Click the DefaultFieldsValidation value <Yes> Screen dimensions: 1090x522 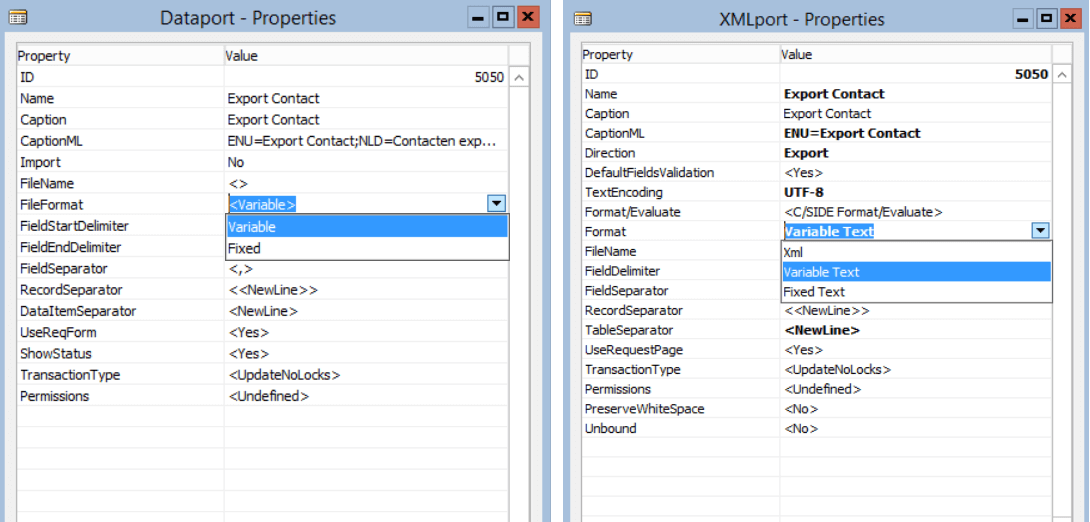tap(804, 172)
